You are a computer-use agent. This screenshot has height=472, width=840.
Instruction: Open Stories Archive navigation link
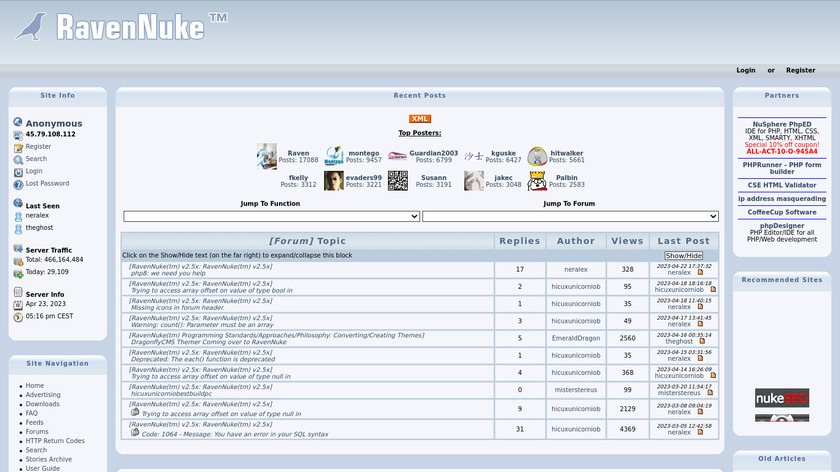(x=49, y=459)
